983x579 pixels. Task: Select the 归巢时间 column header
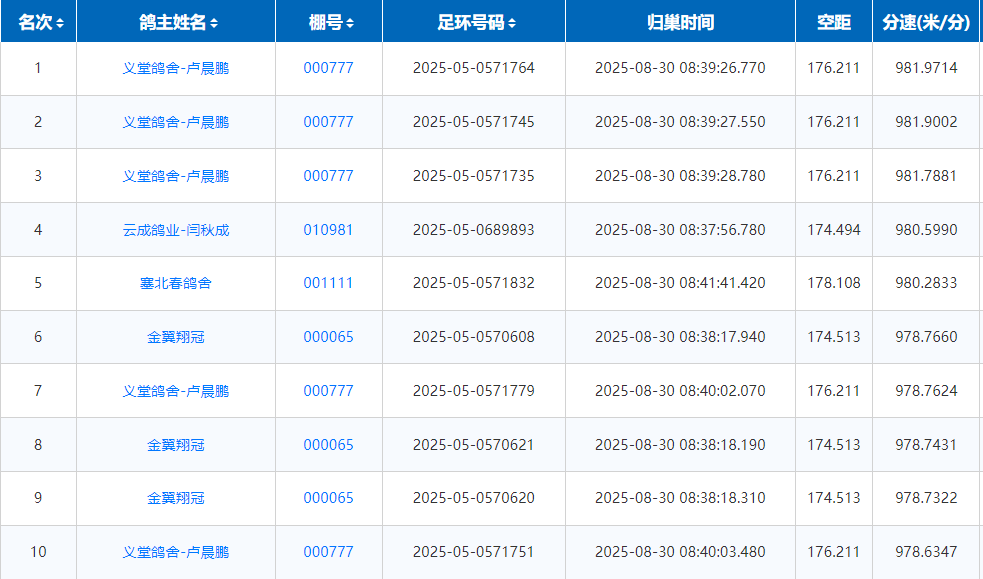tap(680, 22)
